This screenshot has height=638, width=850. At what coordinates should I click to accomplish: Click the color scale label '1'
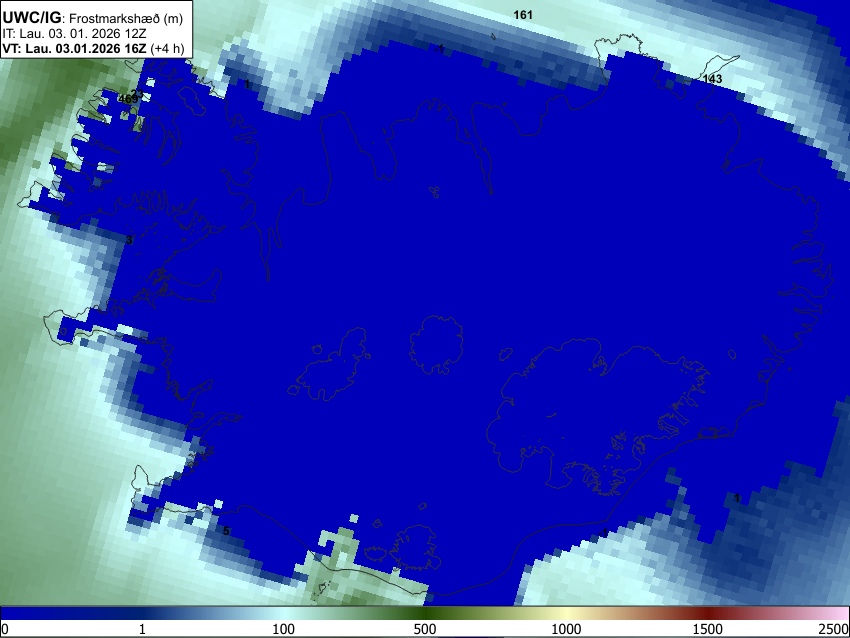click(142, 629)
